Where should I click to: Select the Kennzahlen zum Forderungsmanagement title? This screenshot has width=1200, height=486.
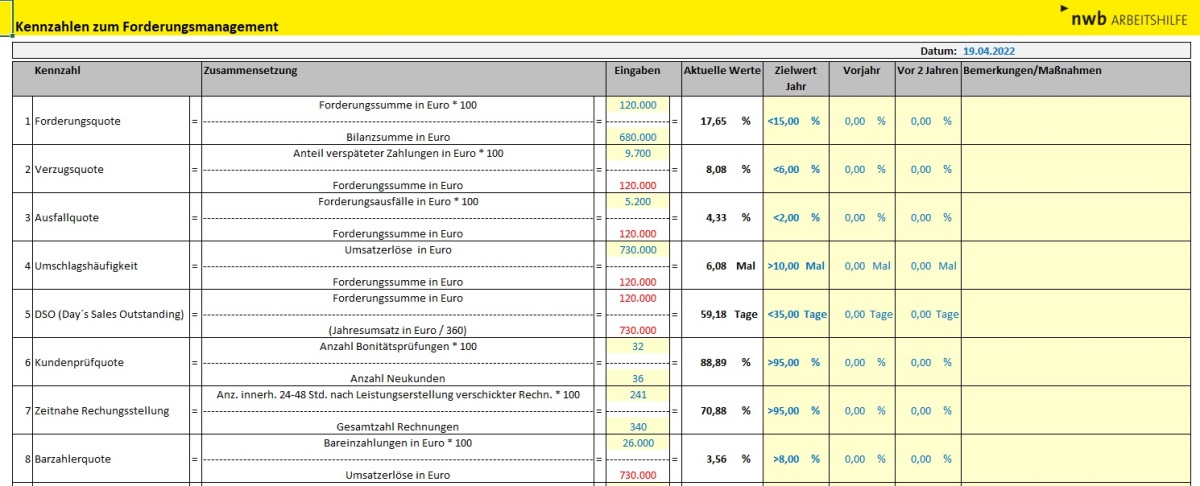pos(147,27)
